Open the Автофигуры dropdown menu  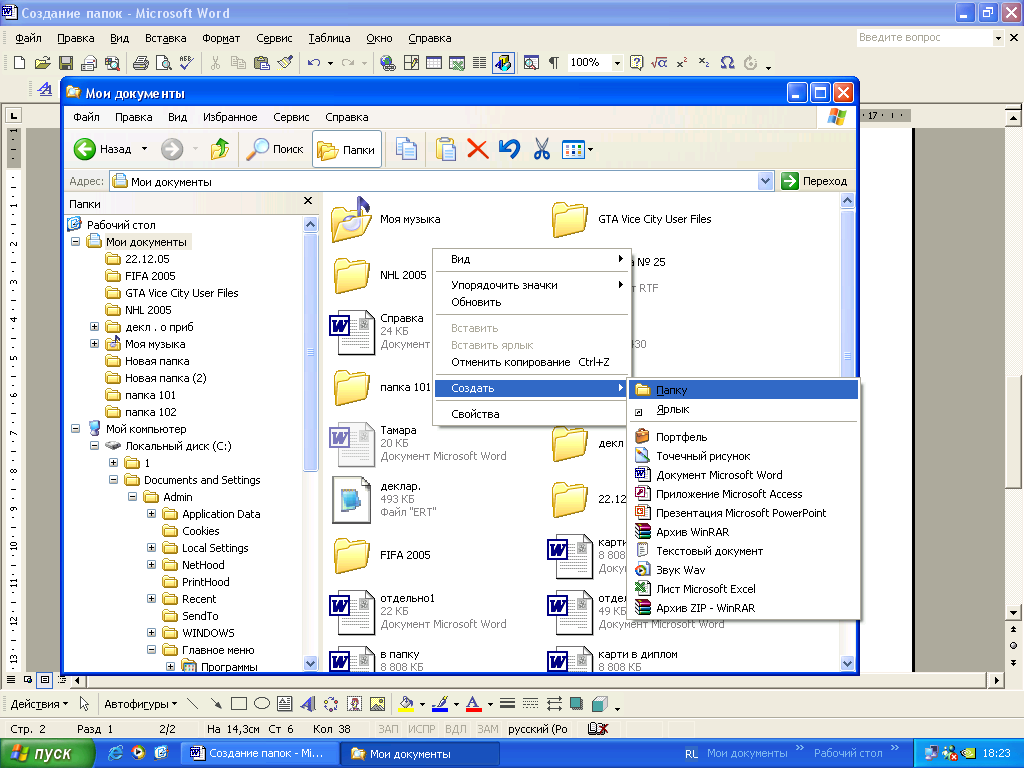(x=141, y=704)
